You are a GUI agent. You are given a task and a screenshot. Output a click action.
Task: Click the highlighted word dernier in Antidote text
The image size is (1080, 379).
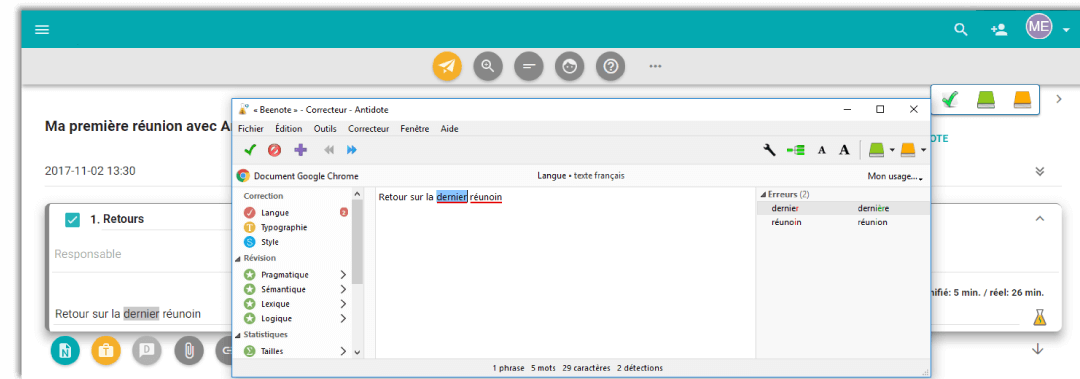coord(452,197)
